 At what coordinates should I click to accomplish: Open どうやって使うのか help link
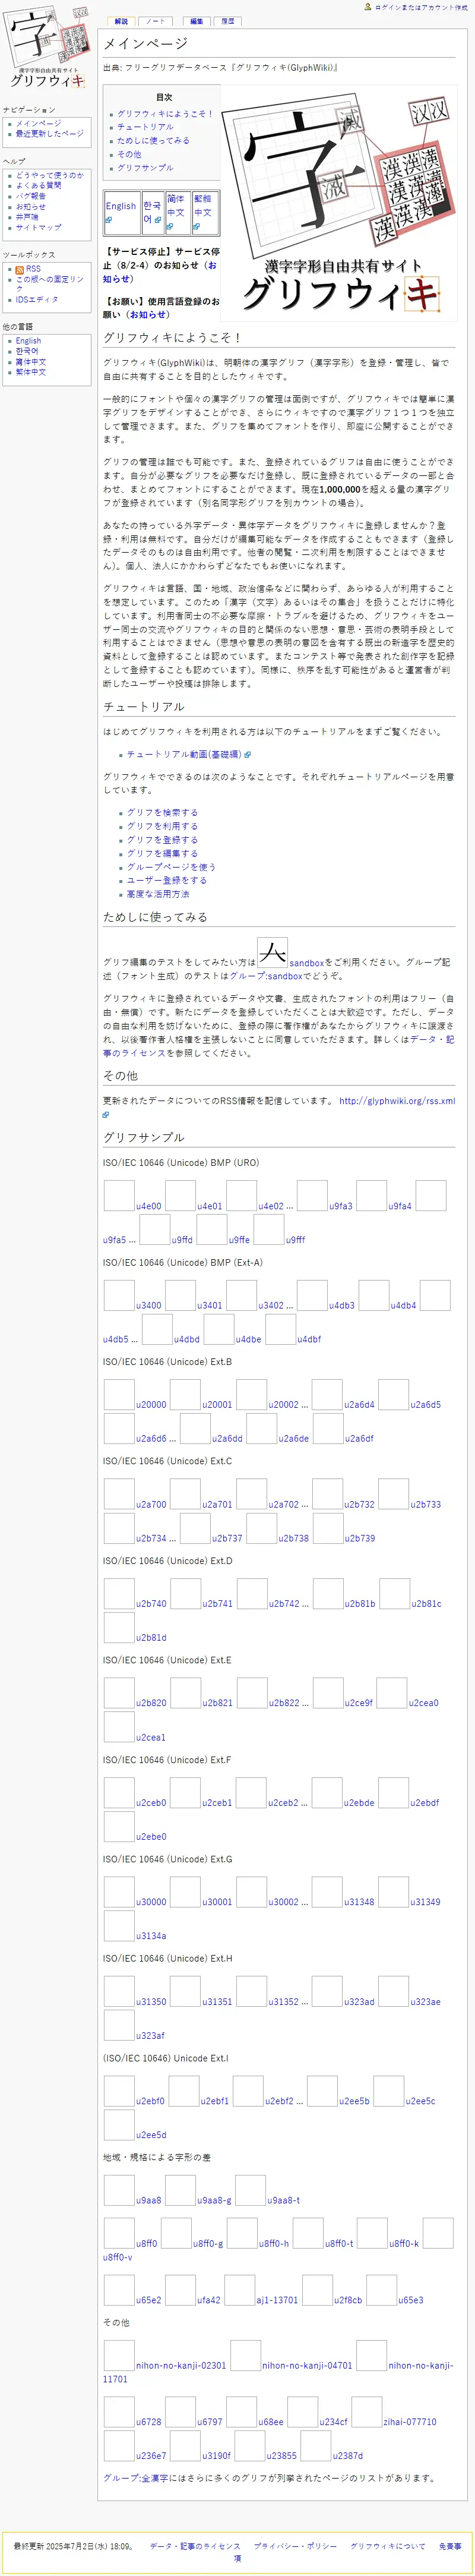(x=50, y=175)
